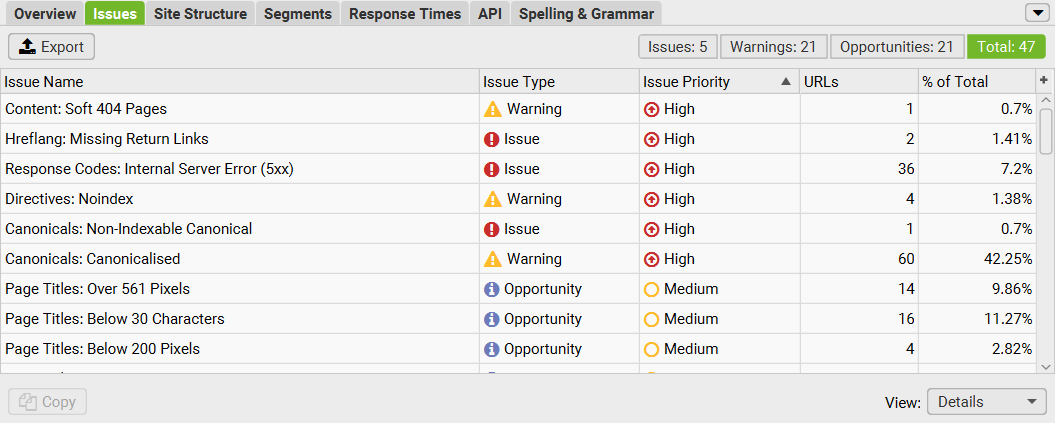Click the Export upload icon
This screenshot has height=430, width=1055.
coord(26,46)
